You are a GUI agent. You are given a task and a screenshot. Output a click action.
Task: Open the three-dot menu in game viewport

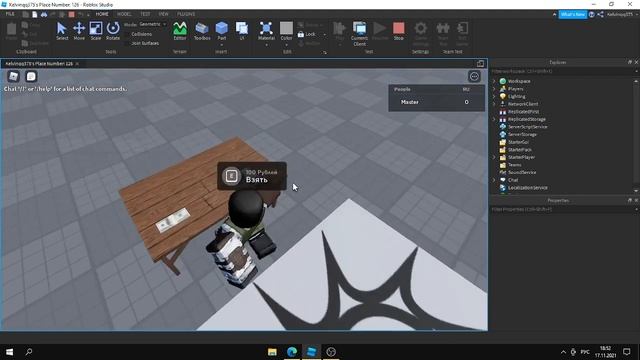[474, 76]
